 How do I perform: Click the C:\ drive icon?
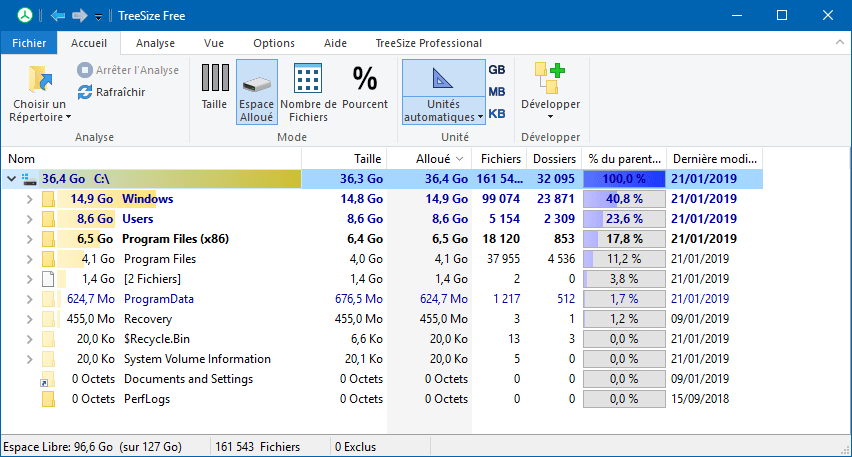(29, 179)
